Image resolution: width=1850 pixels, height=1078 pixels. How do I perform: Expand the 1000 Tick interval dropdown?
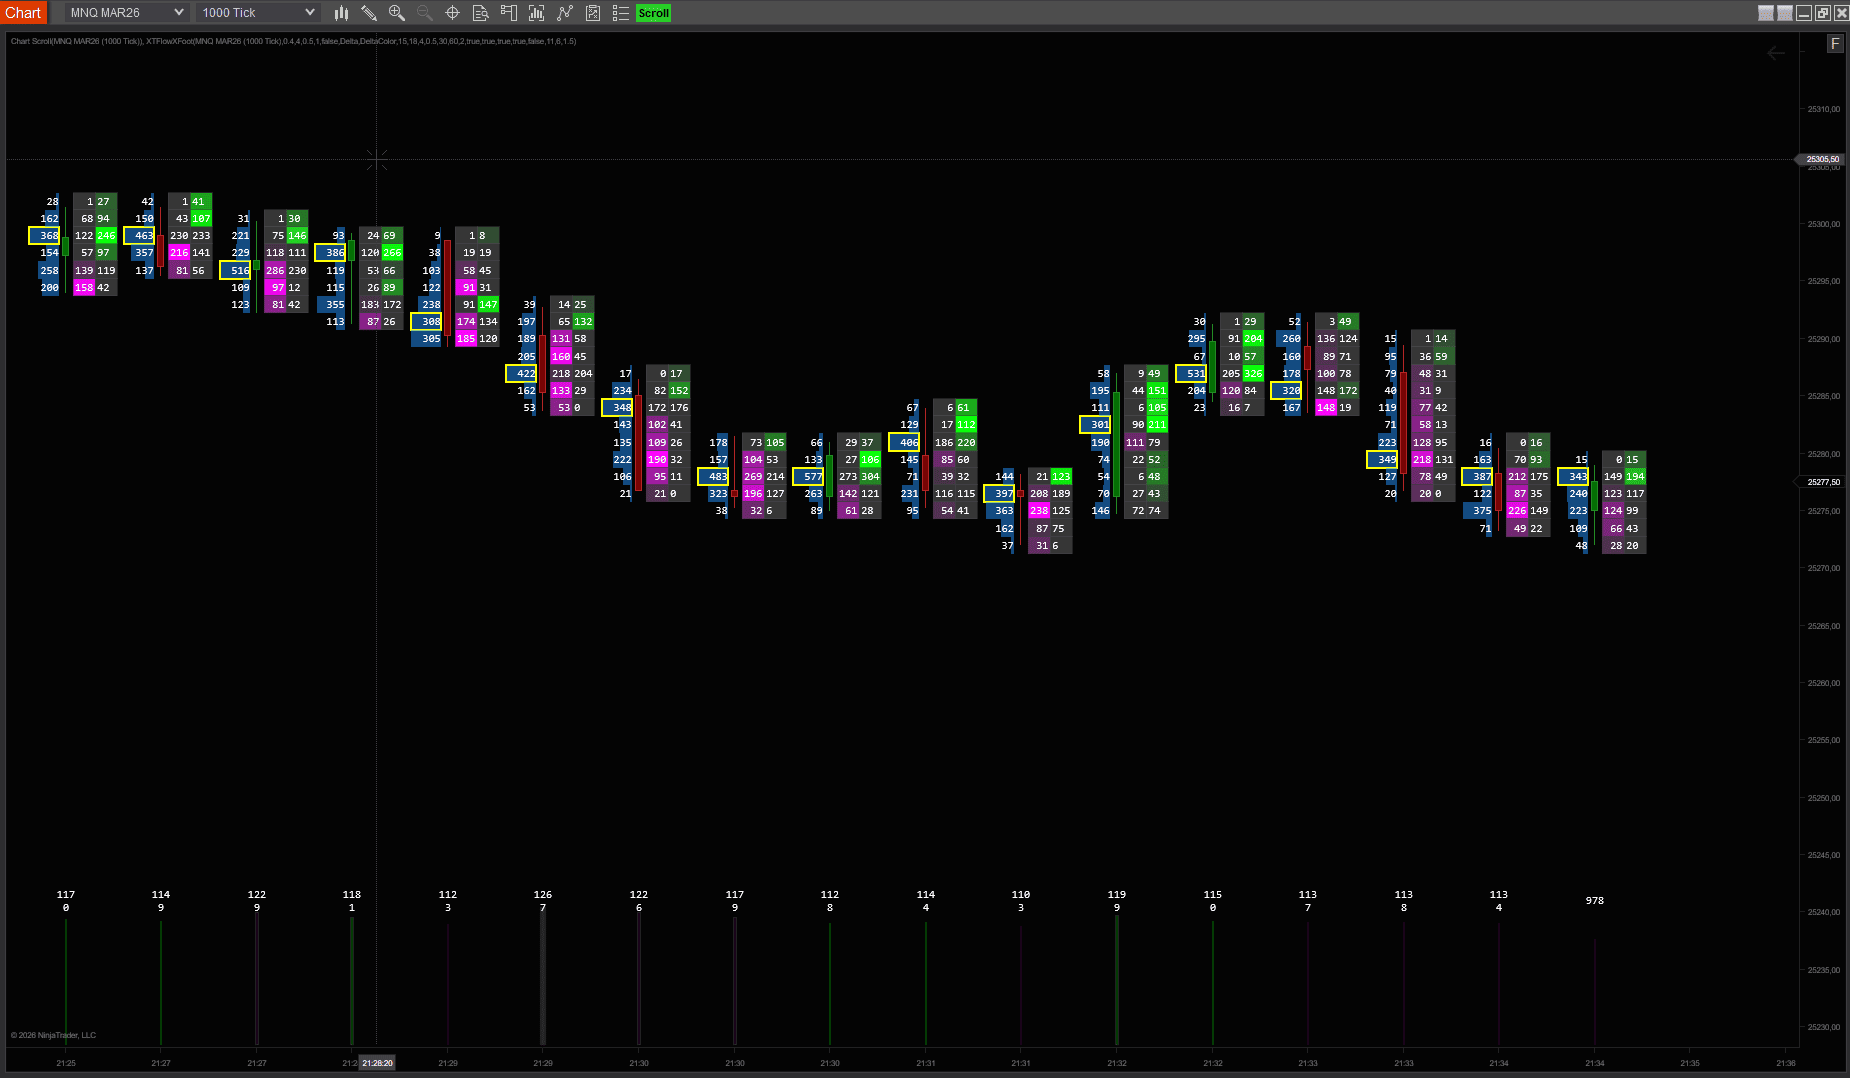pyautogui.click(x=258, y=13)
